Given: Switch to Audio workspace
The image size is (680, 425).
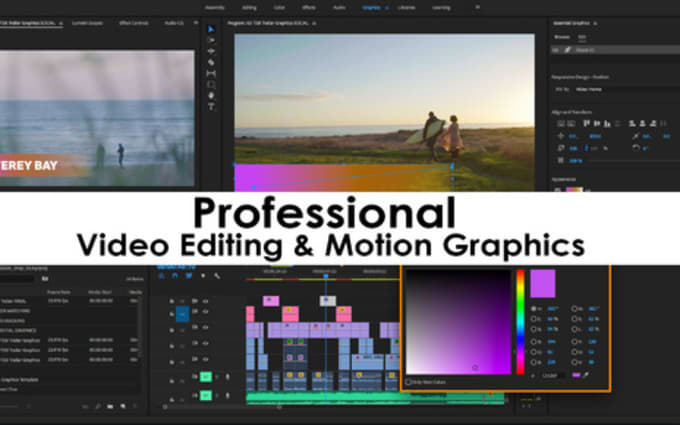Looking at the screenshot, I should tap(339, 8).
